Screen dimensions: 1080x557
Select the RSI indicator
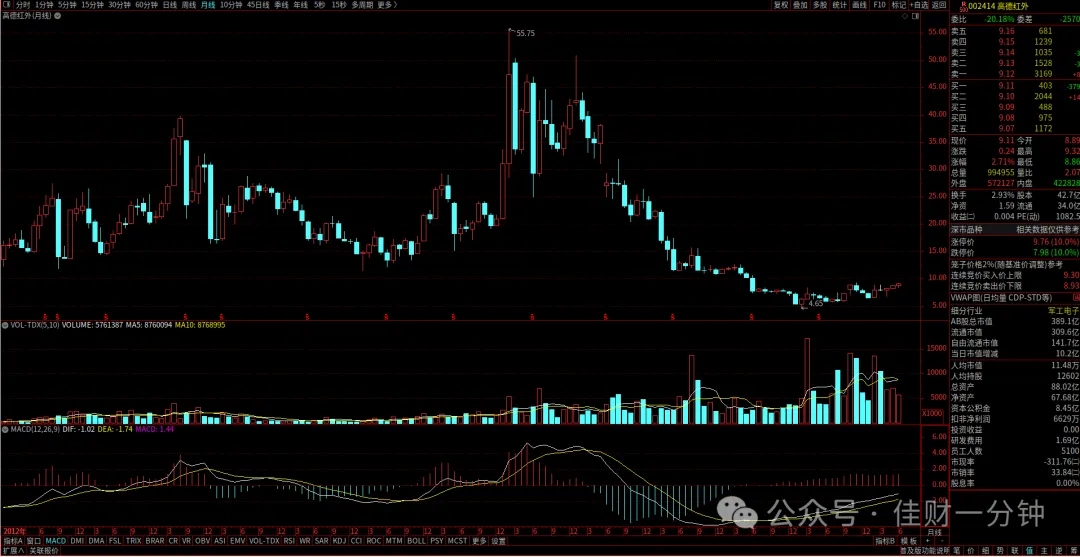[x=289, y=541]
